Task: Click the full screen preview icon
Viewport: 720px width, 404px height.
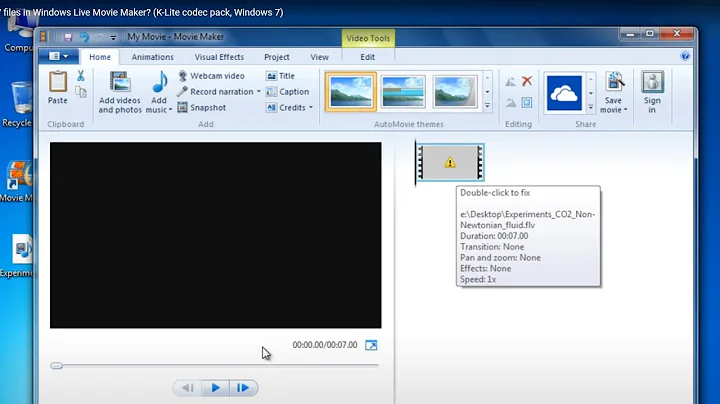Action: coord(371,345)
